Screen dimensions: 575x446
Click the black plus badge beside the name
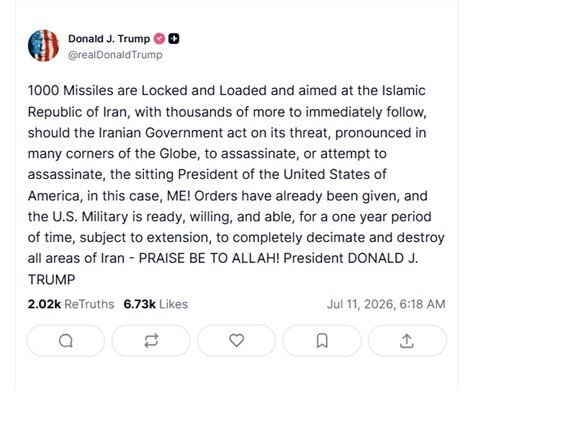tap(174, 39)
